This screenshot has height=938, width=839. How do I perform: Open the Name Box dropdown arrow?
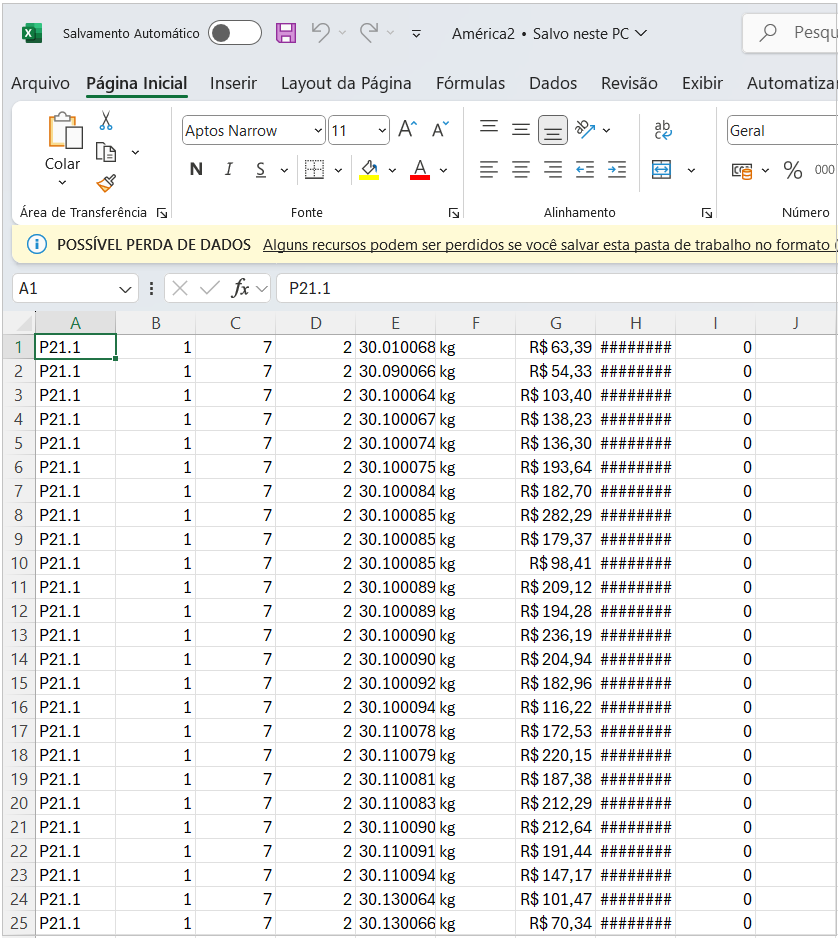point(126,289)
